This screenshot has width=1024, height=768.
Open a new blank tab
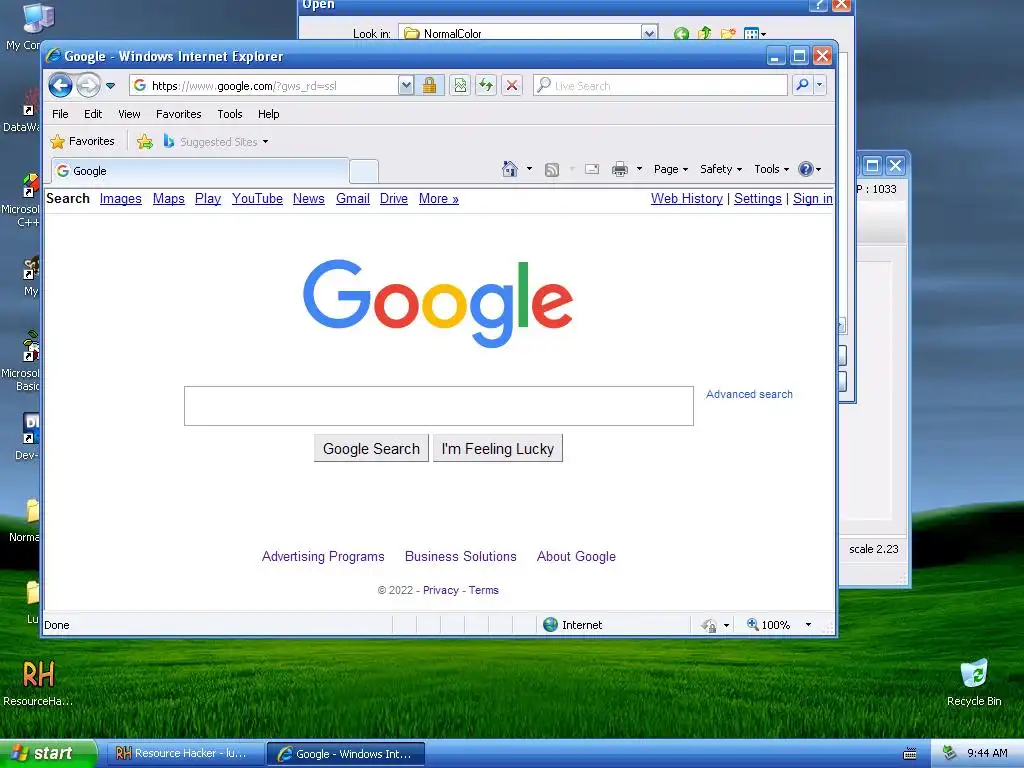click(364, 172)
